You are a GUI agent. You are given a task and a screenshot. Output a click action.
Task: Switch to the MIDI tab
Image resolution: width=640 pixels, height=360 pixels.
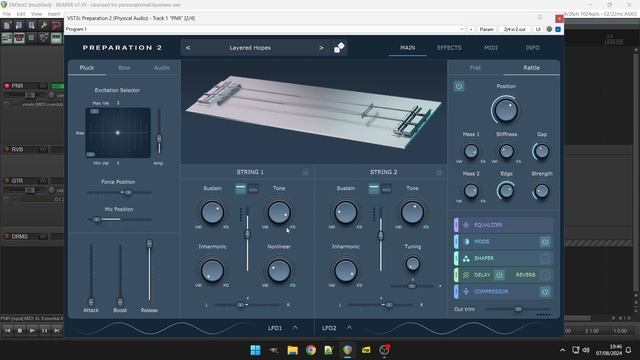point(491,48)
